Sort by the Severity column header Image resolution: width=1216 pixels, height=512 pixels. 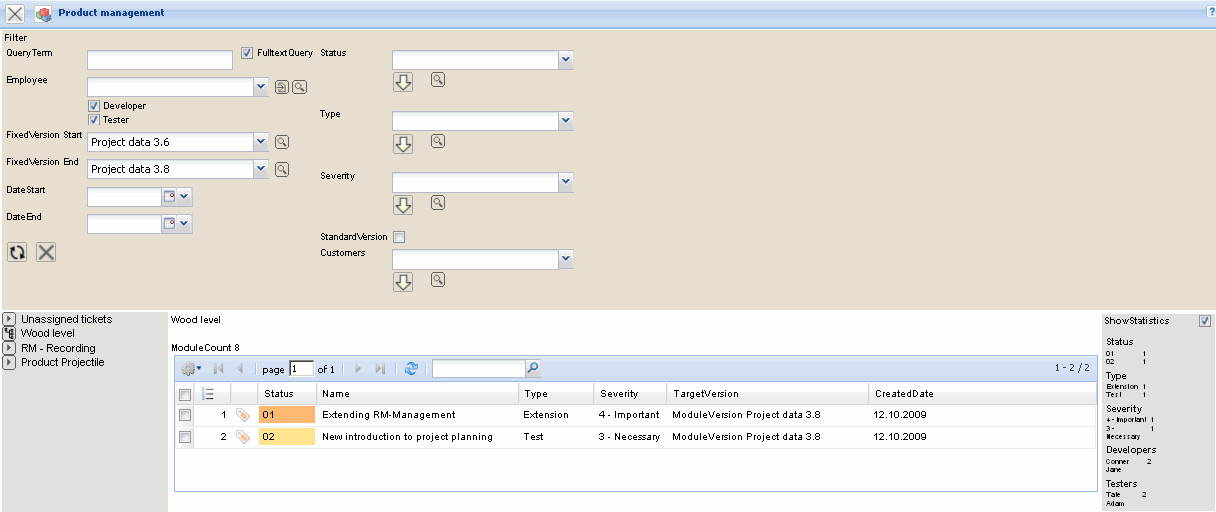pos(619,394)
